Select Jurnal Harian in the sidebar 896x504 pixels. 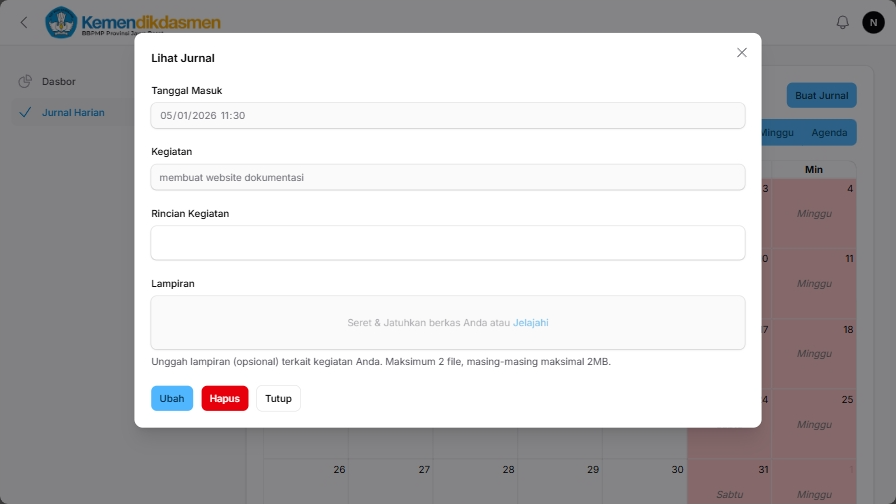coord(73,113)
